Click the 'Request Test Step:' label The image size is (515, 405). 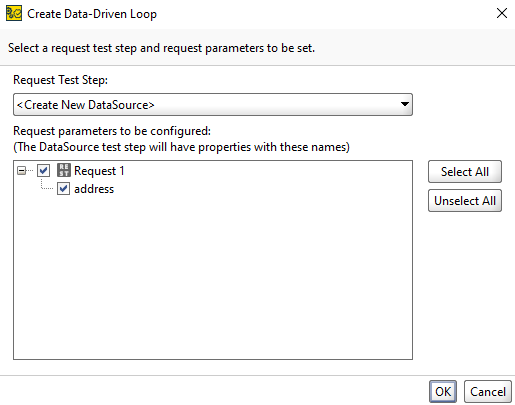tap(60, 80)
